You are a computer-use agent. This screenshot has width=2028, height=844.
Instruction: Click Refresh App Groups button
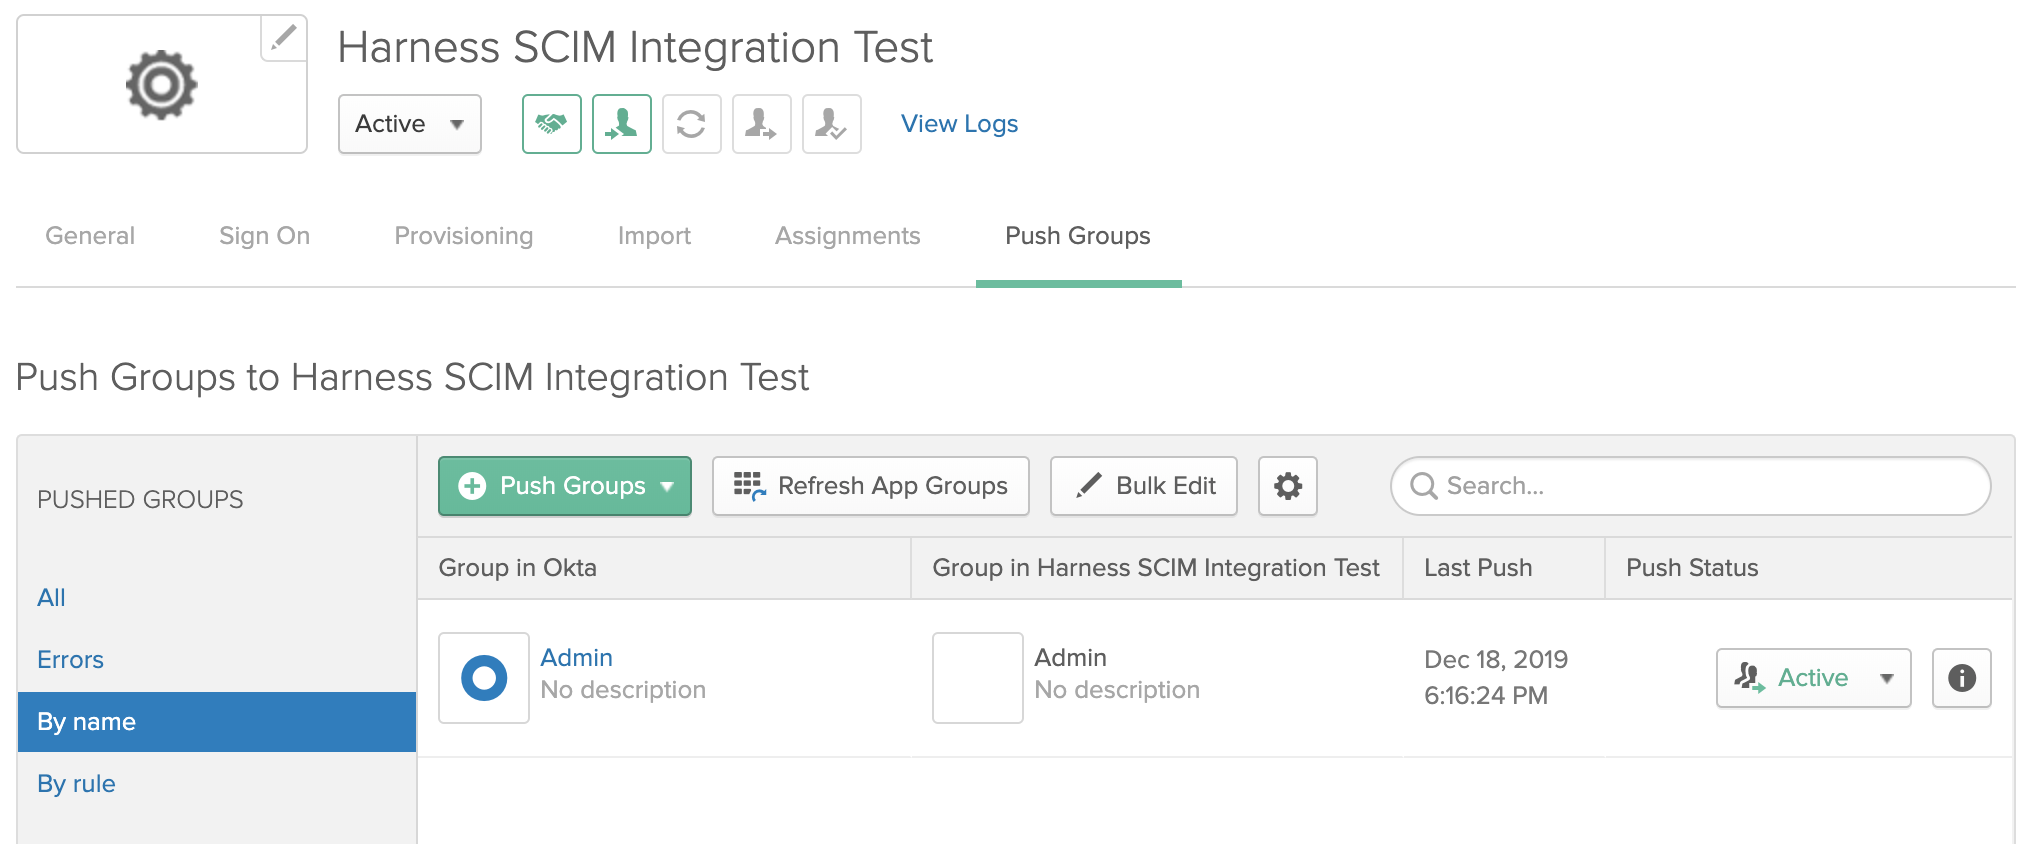click(x=870, y=486)
